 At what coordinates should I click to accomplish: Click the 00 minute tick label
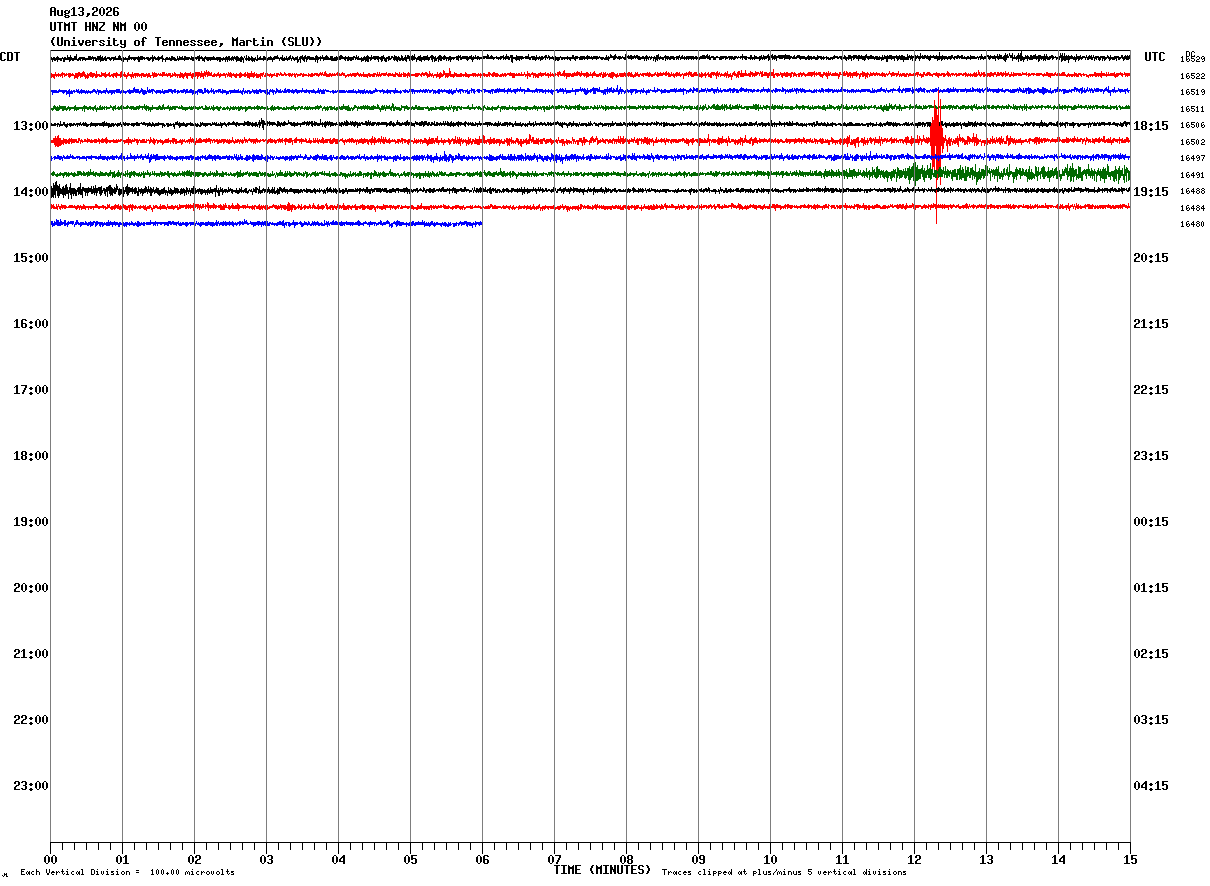(50, 859)
